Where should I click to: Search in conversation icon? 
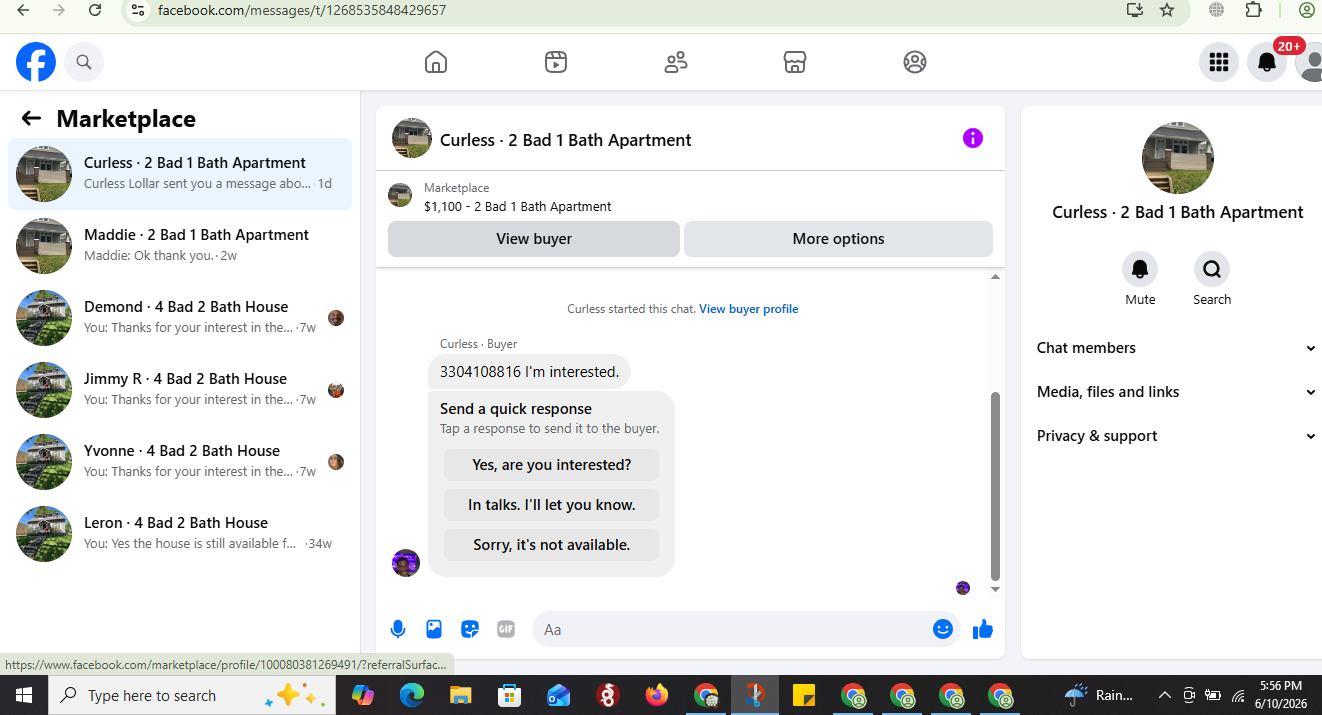tap(1212, 269)
